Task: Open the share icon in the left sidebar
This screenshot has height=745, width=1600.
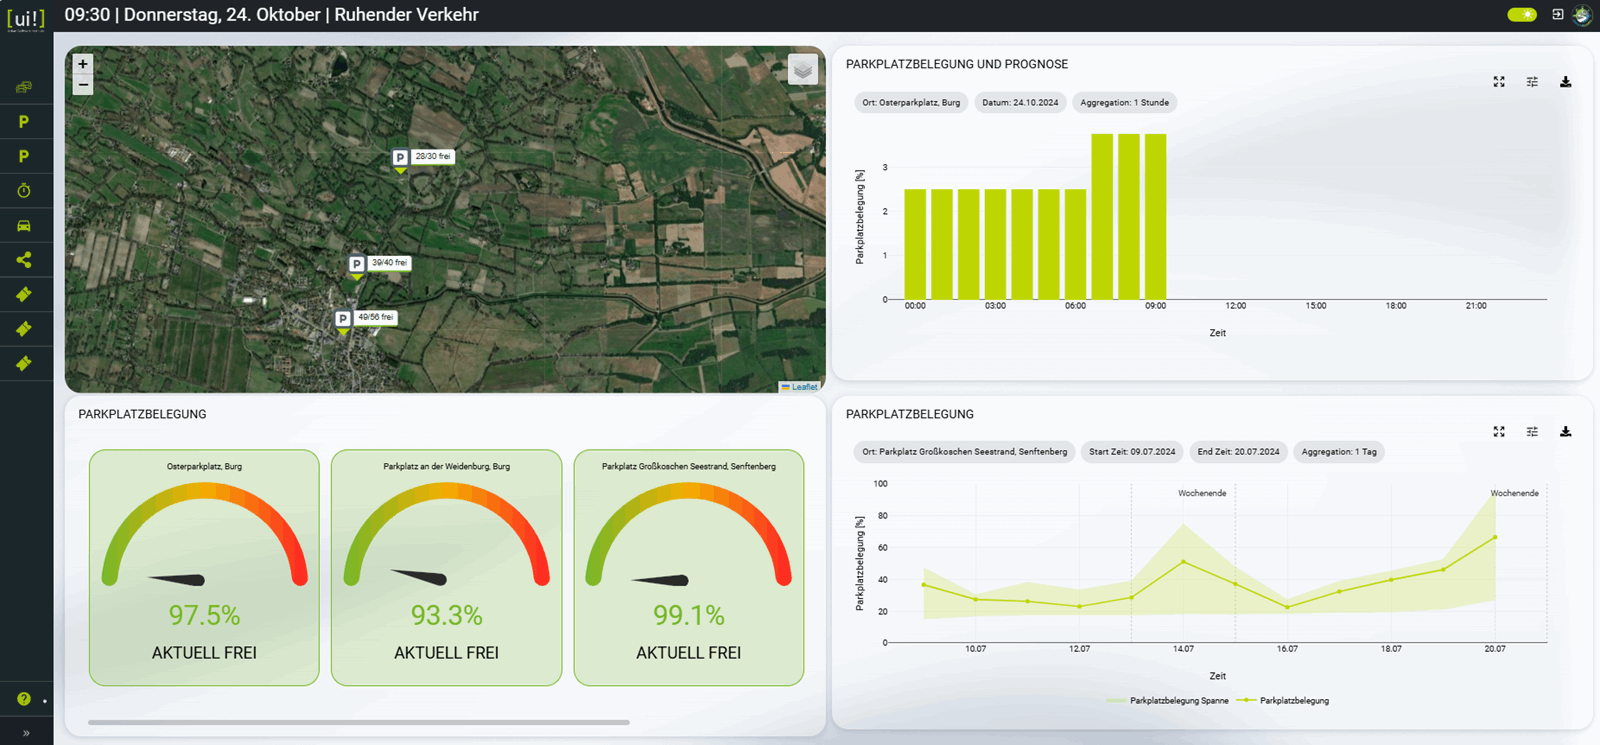Action: tap(24, 260)
